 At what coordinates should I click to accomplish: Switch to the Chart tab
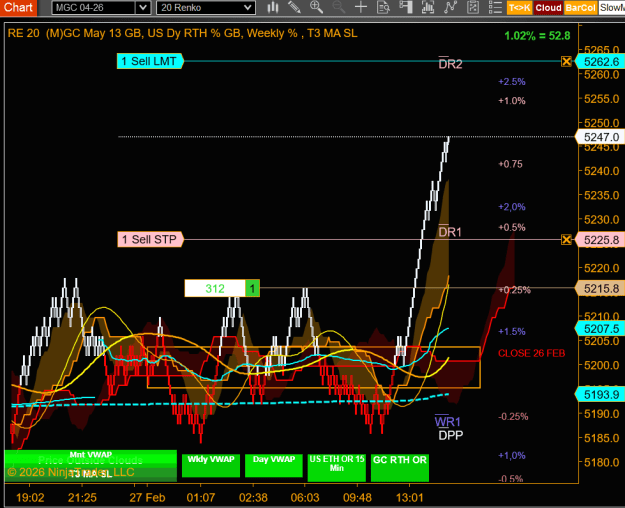coord(18,8)
